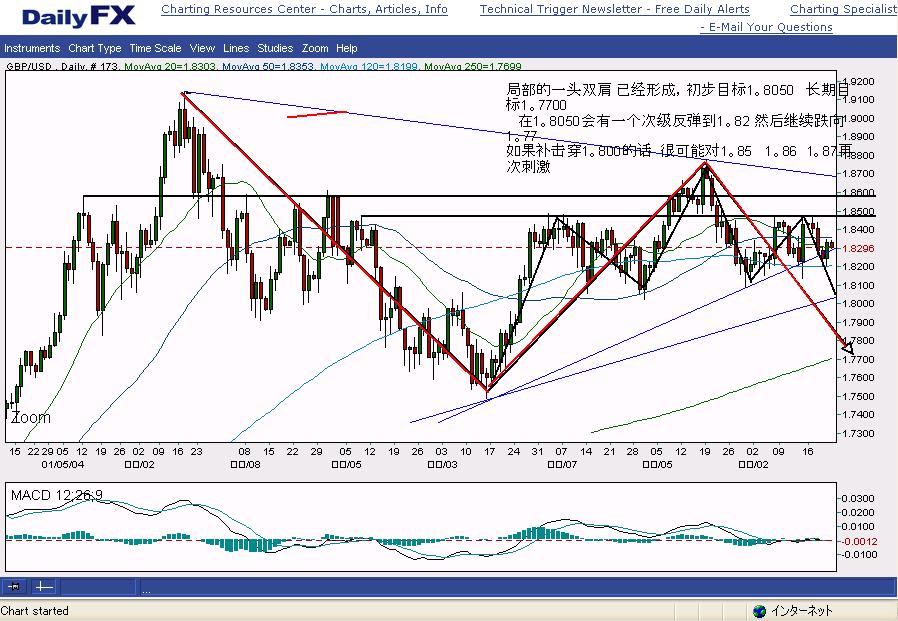Click the pin icon in bottom toolbar
This screenshot has height=621, width=898.
[x=14, y=586]
